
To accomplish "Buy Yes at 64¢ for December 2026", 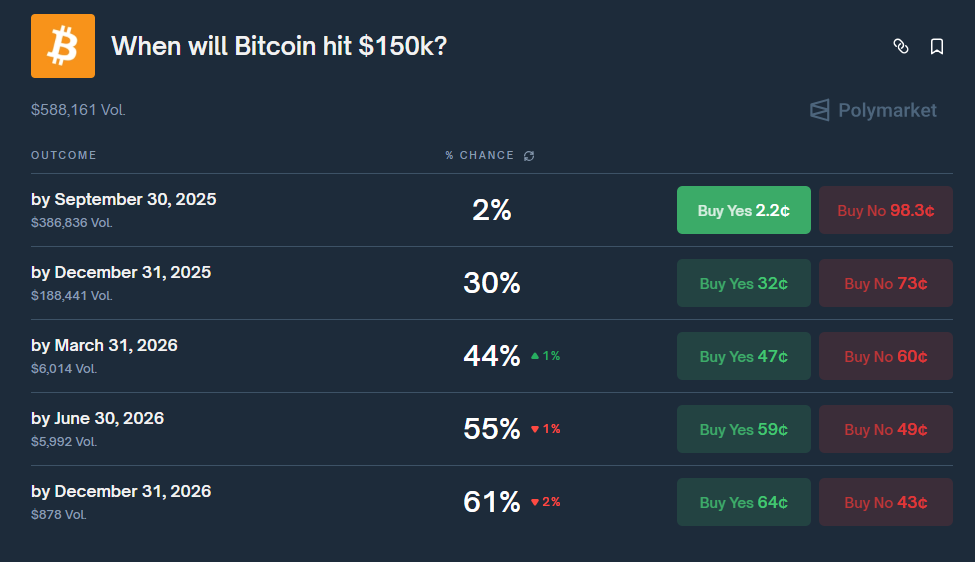I will 743,502.
